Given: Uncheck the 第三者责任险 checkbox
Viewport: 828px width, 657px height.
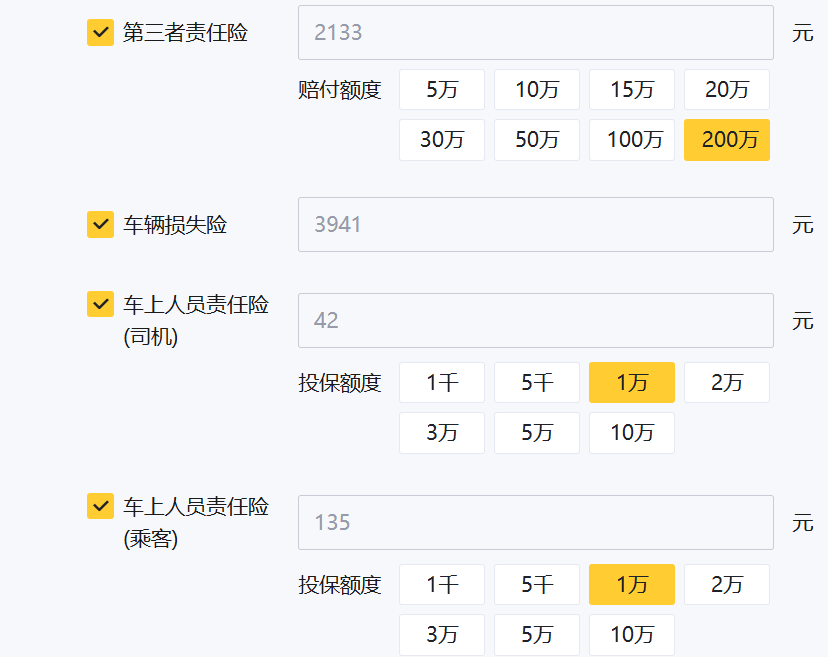Looking at the screenshot, I should coord(100,33).
